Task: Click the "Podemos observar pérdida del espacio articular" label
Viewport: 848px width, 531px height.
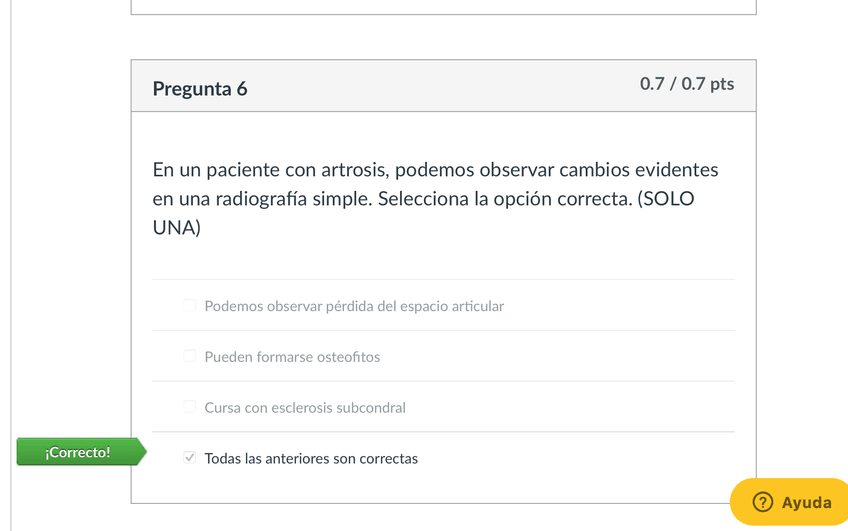Action: coord(354,306)
